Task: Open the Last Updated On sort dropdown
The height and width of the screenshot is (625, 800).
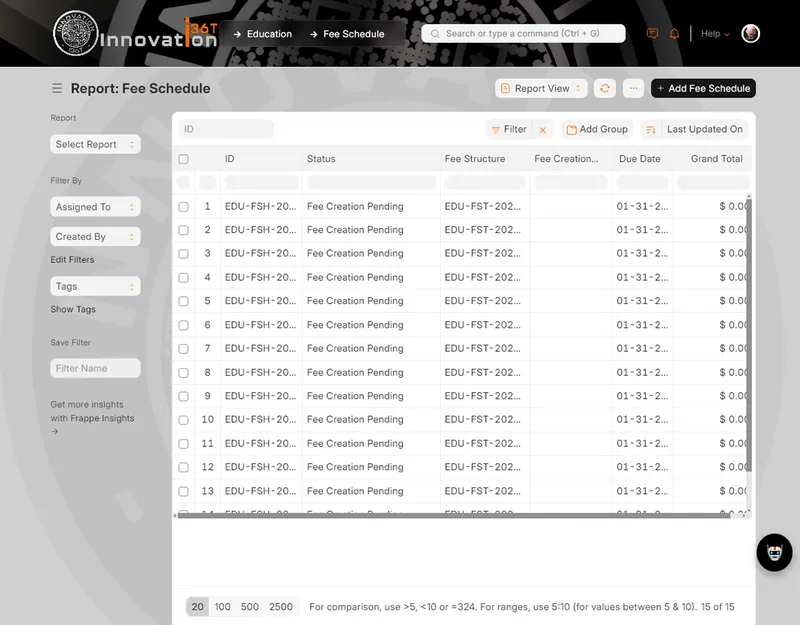Action: (x=705, y=130)
